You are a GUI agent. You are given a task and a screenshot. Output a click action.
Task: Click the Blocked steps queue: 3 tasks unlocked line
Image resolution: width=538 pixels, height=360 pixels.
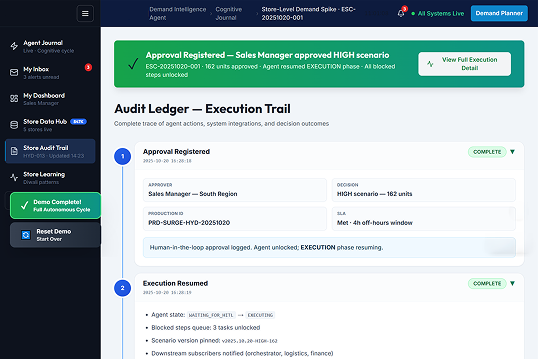tap(206, 328)
